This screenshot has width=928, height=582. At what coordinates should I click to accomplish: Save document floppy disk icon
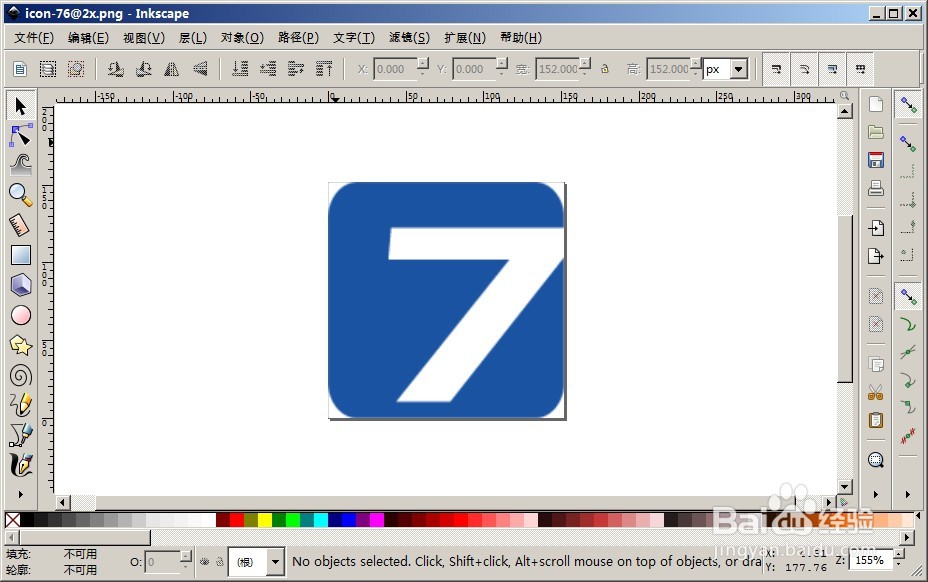[x=876, y=160]
